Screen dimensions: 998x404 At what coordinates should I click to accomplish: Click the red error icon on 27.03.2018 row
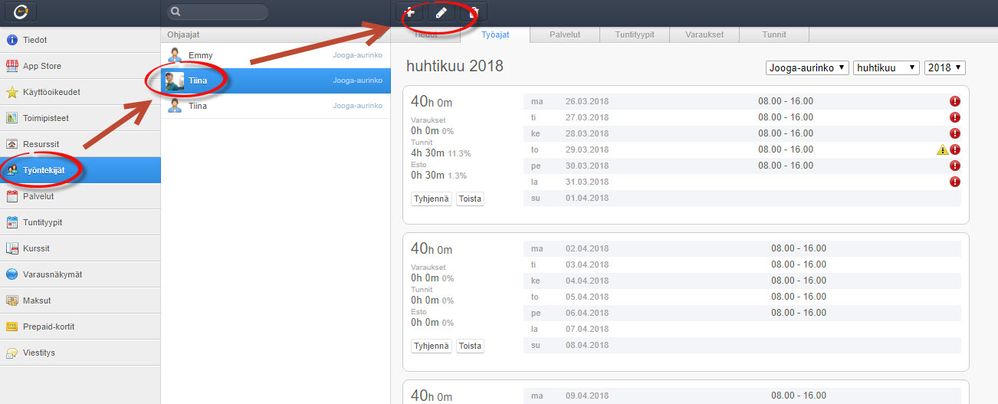pos(955,117)
